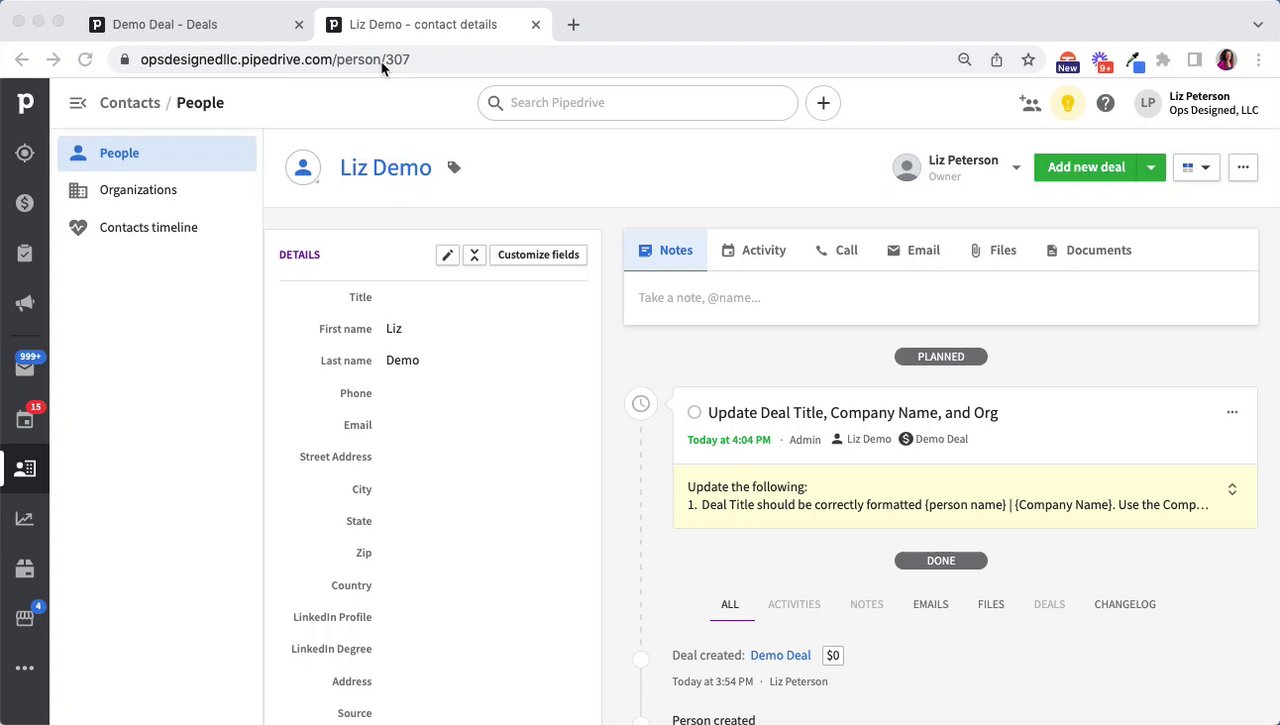
Task: Open Contacts icon in sidebar
Action: (x=25, y=468)
